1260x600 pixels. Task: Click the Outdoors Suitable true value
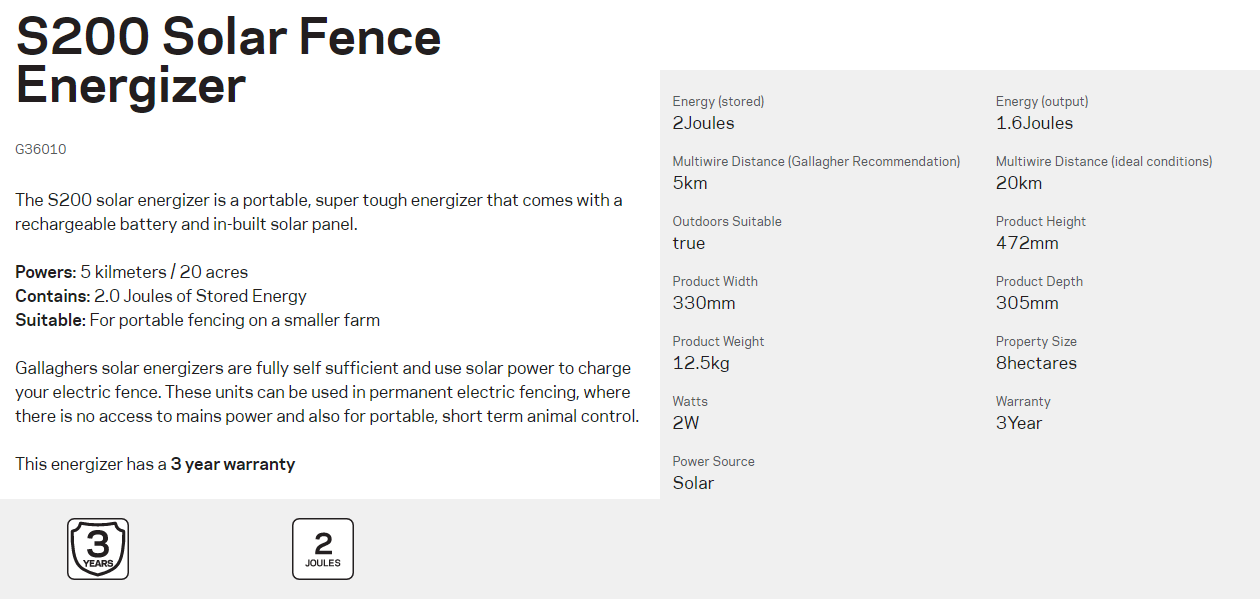(x=689, y=243)
